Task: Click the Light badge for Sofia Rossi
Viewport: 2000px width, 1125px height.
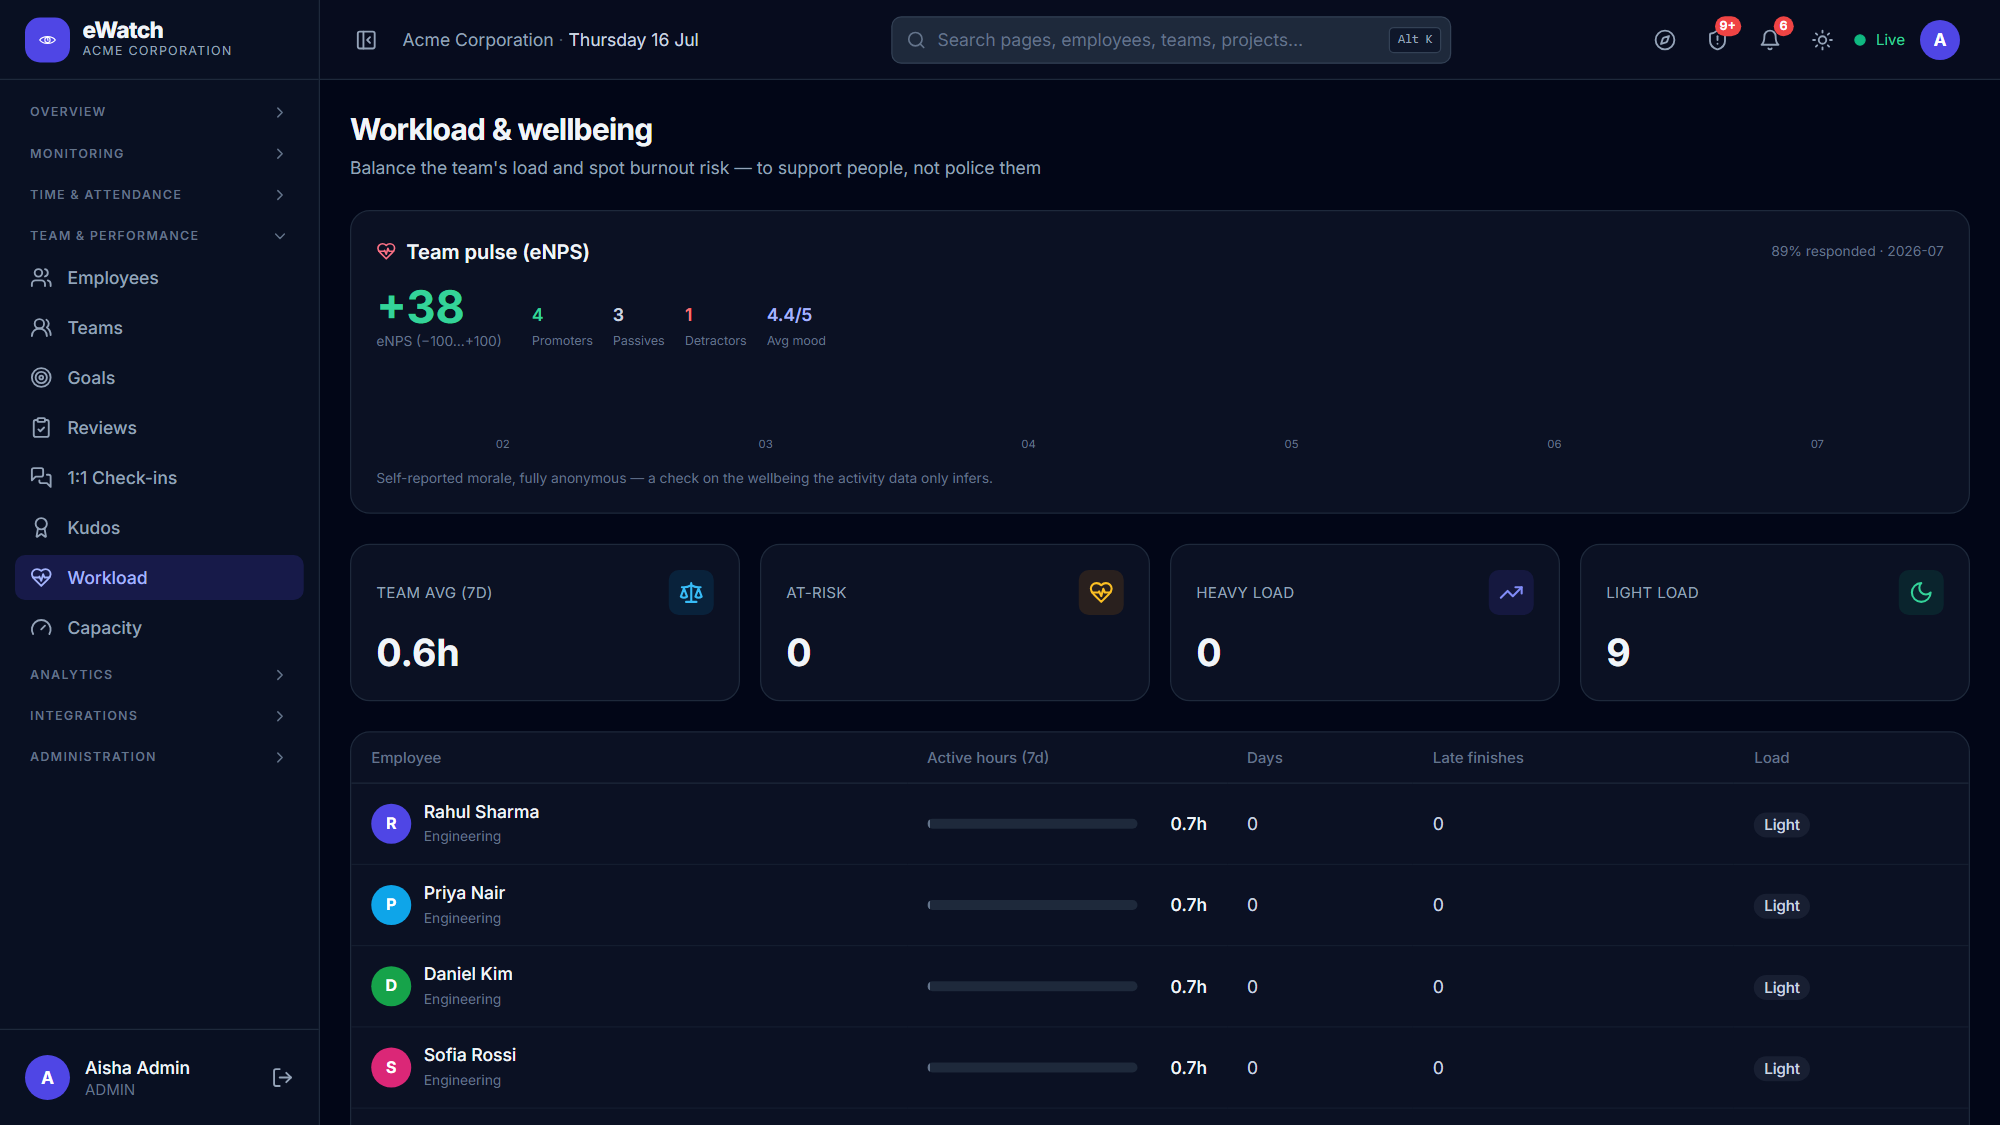Action: 1781,1069
